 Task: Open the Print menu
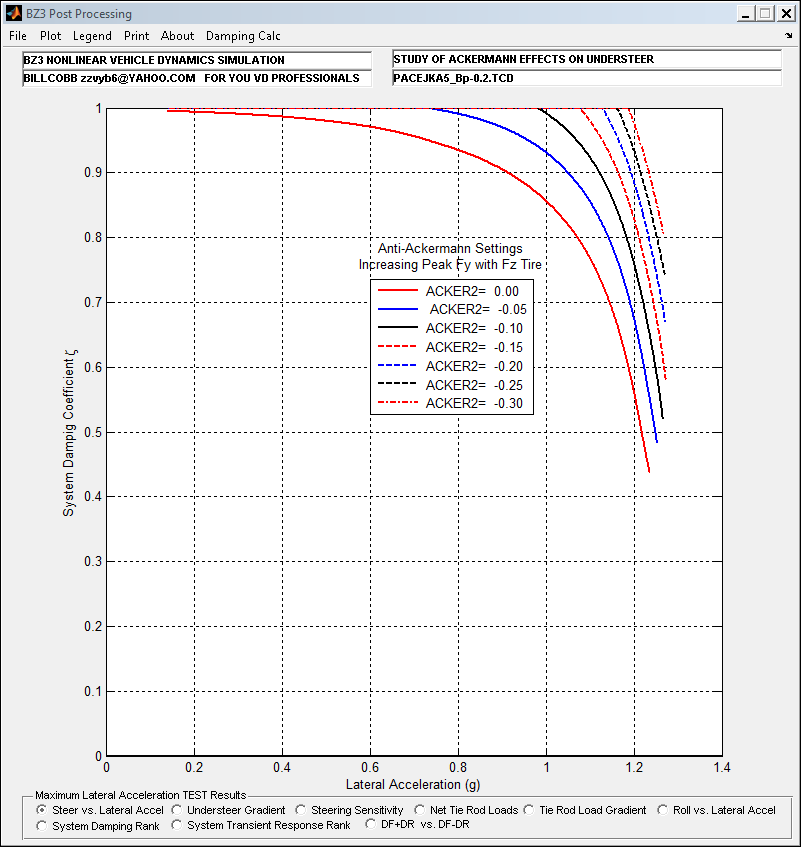point(136,36)
